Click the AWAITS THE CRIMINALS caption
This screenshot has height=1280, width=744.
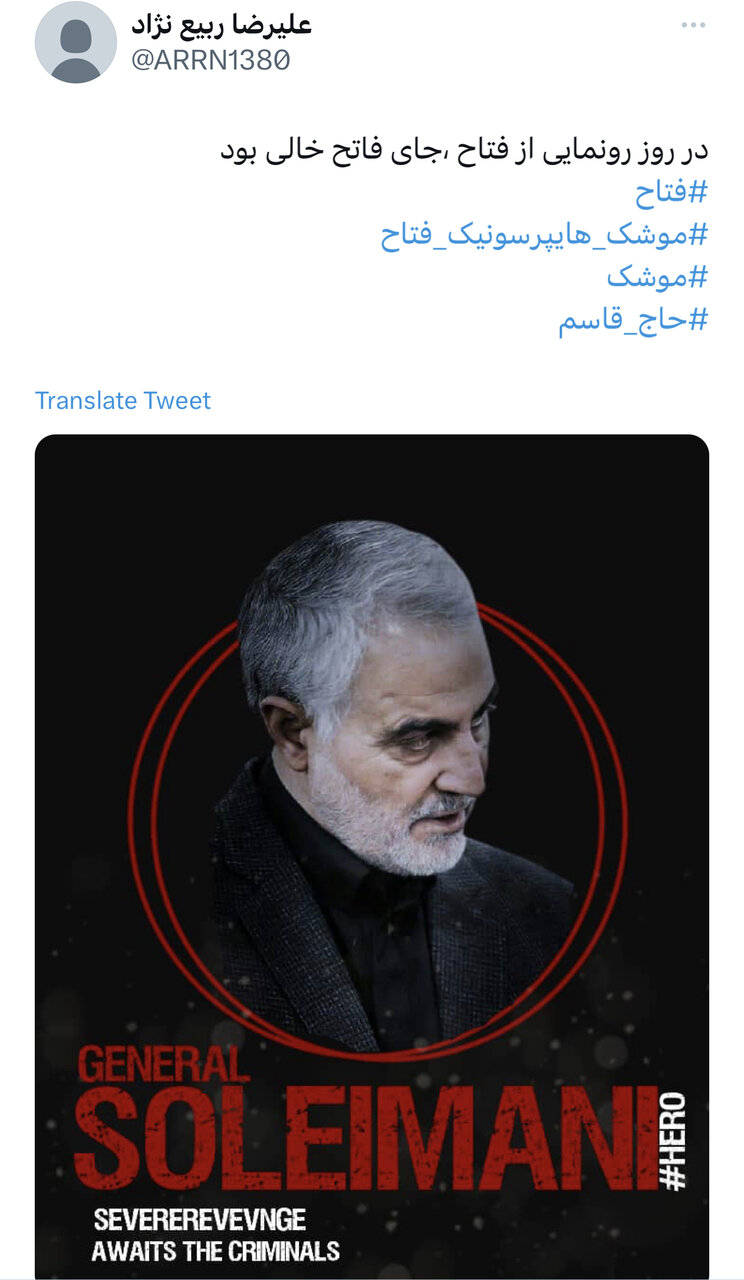click(x=215, y=1250)
